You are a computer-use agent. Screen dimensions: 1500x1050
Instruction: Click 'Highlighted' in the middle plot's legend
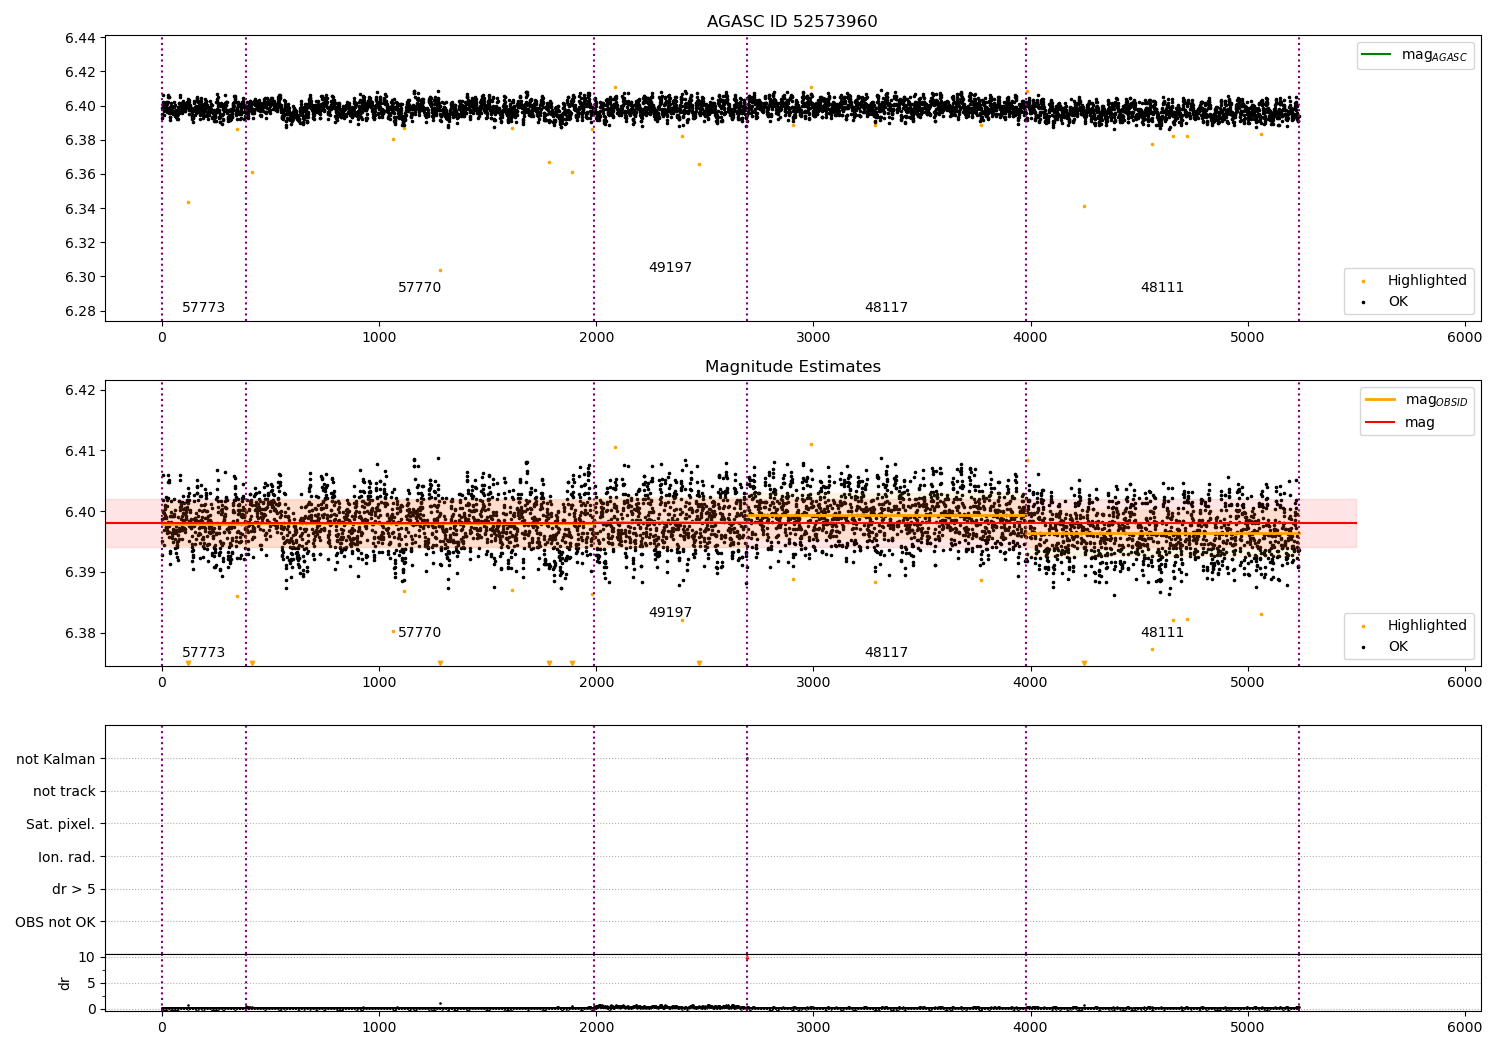click(1427, 626)
